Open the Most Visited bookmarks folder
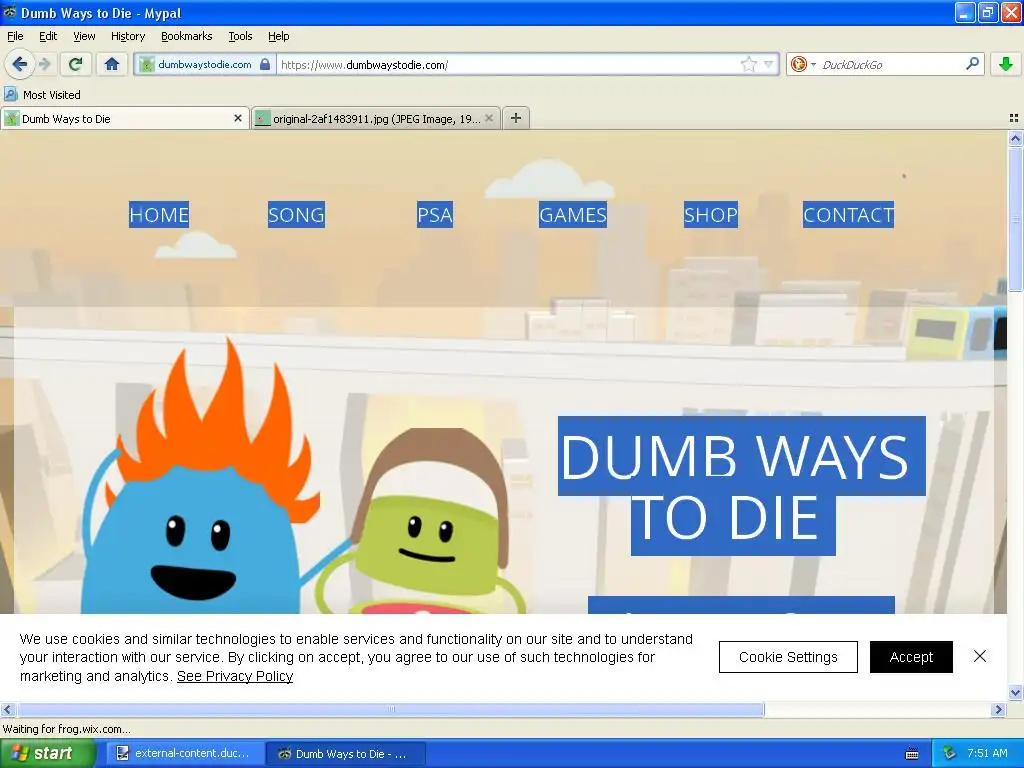This screenshot has height=768, width=1024. 43,95
